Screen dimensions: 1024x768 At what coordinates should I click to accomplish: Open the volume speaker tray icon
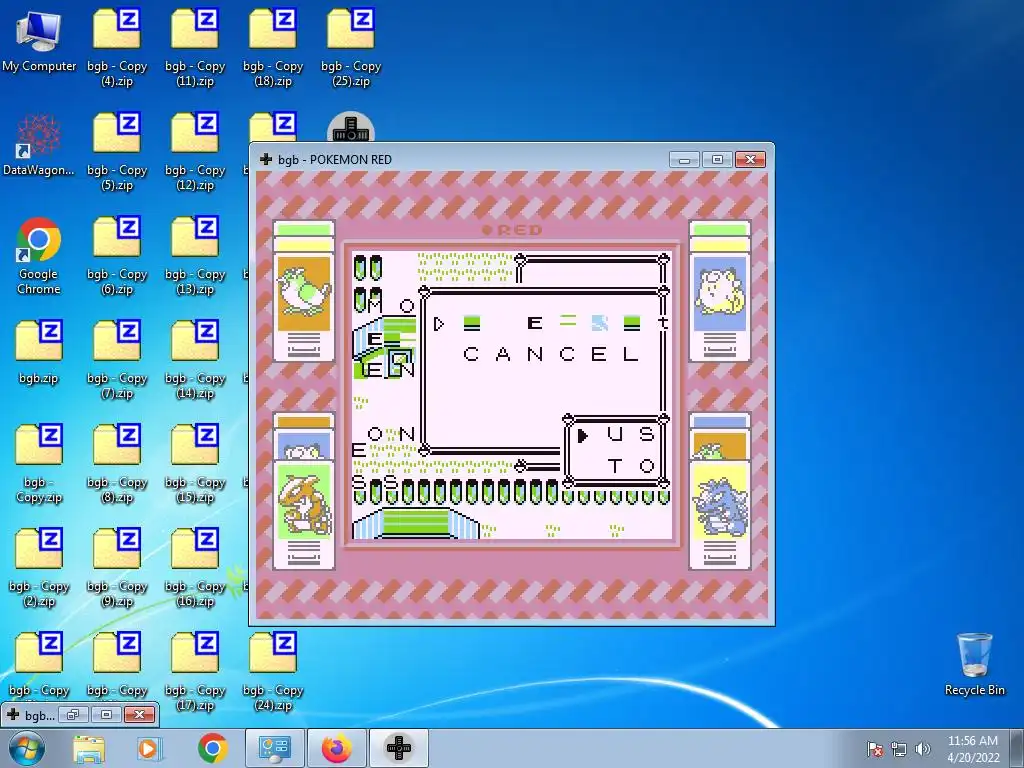[x=923, y=749]
